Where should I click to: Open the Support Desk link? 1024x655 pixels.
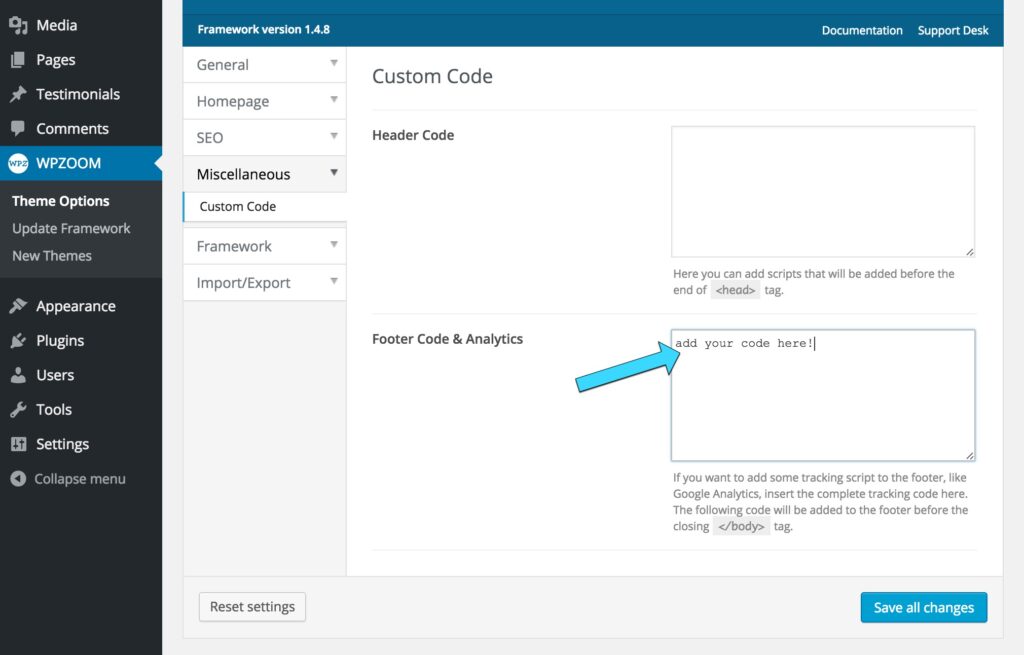[x=953, y=30]
